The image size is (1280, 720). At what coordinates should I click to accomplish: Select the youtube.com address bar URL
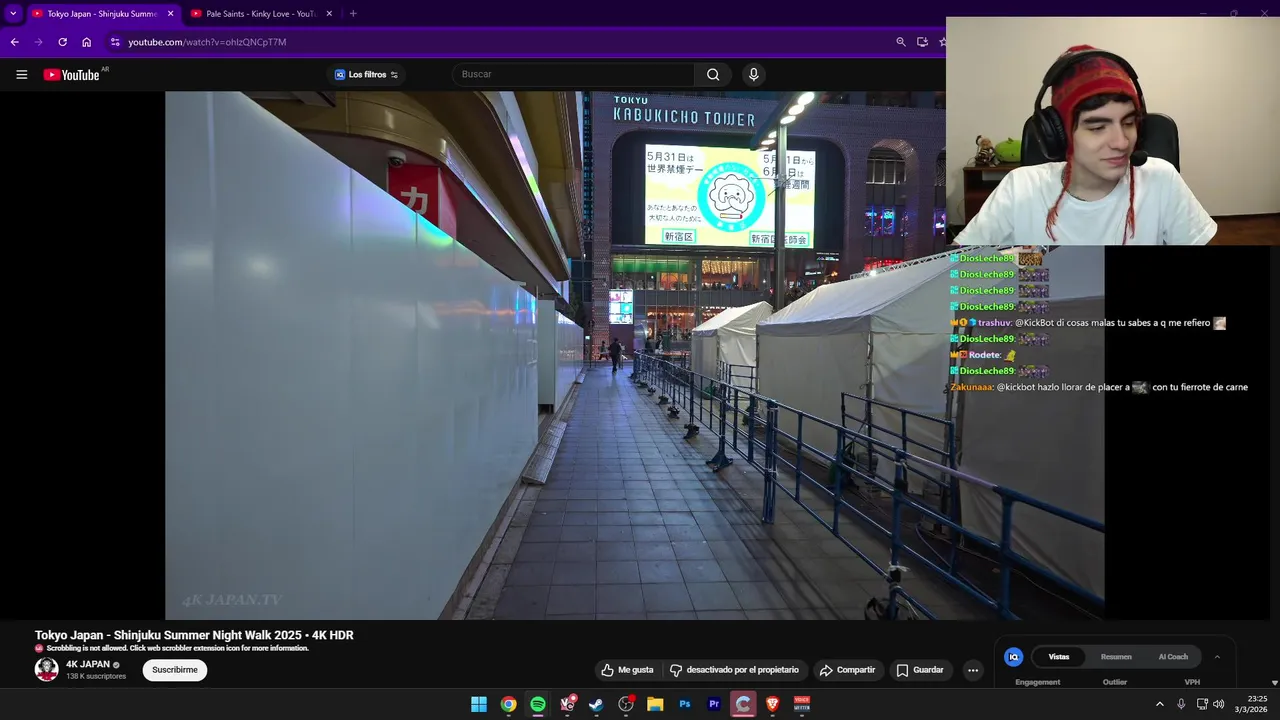pyautogui.click(x=207, y=42)
